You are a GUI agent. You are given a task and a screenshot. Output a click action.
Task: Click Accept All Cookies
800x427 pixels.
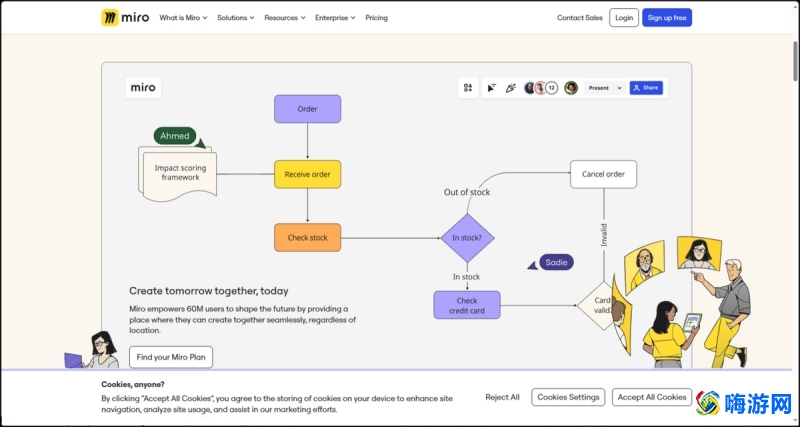click(x=652, y=397)
